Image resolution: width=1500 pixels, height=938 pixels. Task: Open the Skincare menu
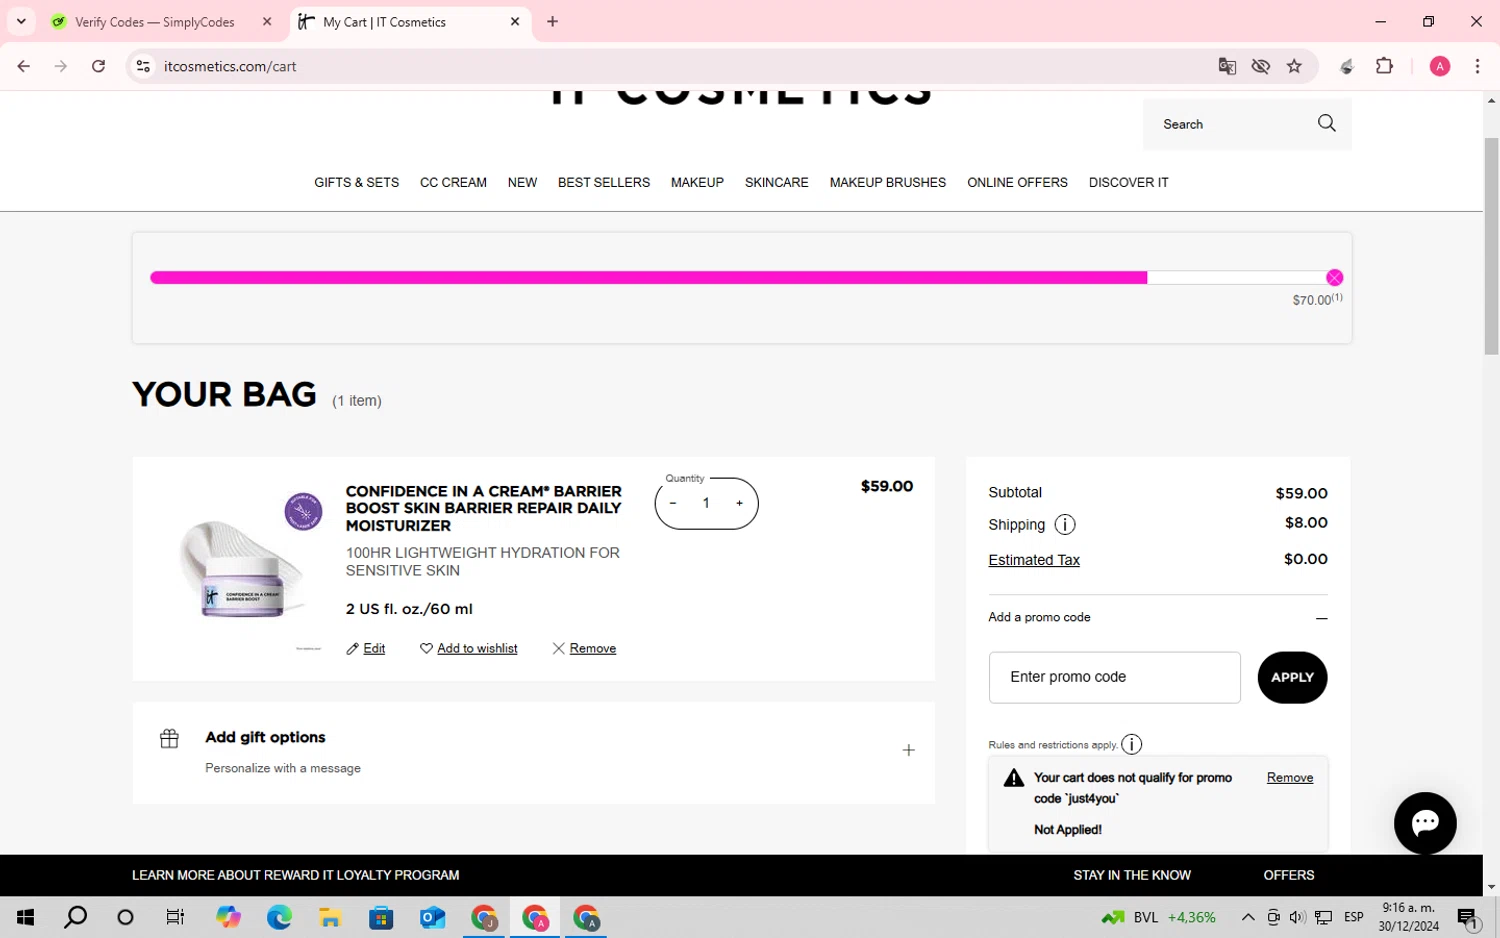coord(776,182)
